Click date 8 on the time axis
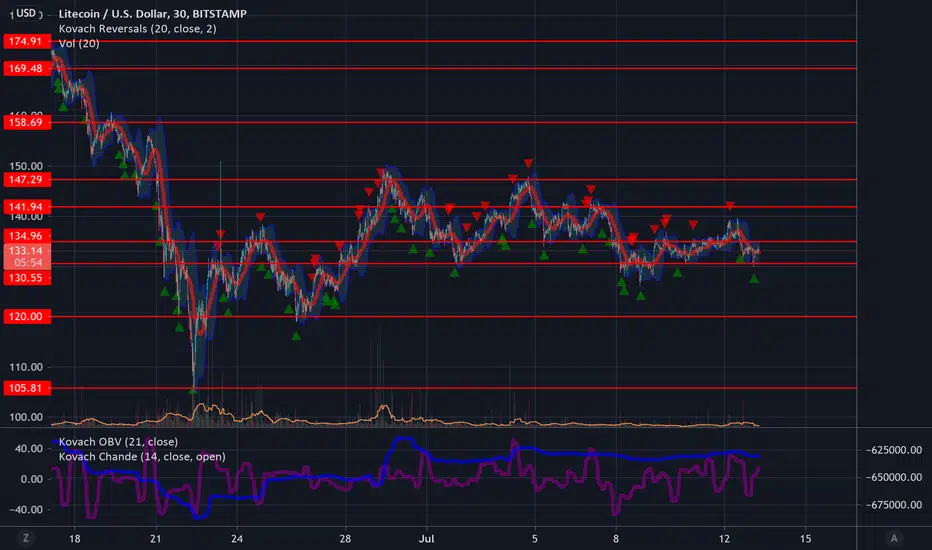The width and height of the screenshot is (932, 550). click(616, 539)
